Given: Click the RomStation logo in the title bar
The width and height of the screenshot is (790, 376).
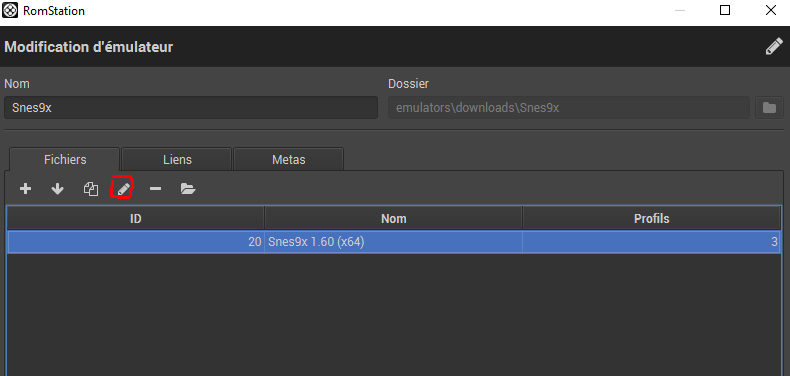Looking at the screenshot, I should point(10,10).
